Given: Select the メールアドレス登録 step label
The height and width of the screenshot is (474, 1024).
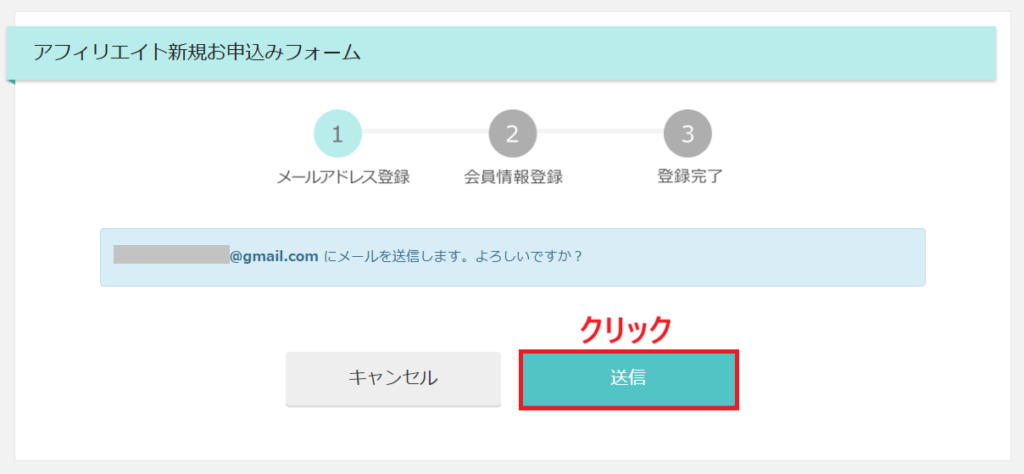Looking at the screenshot, I should point(343,177).
